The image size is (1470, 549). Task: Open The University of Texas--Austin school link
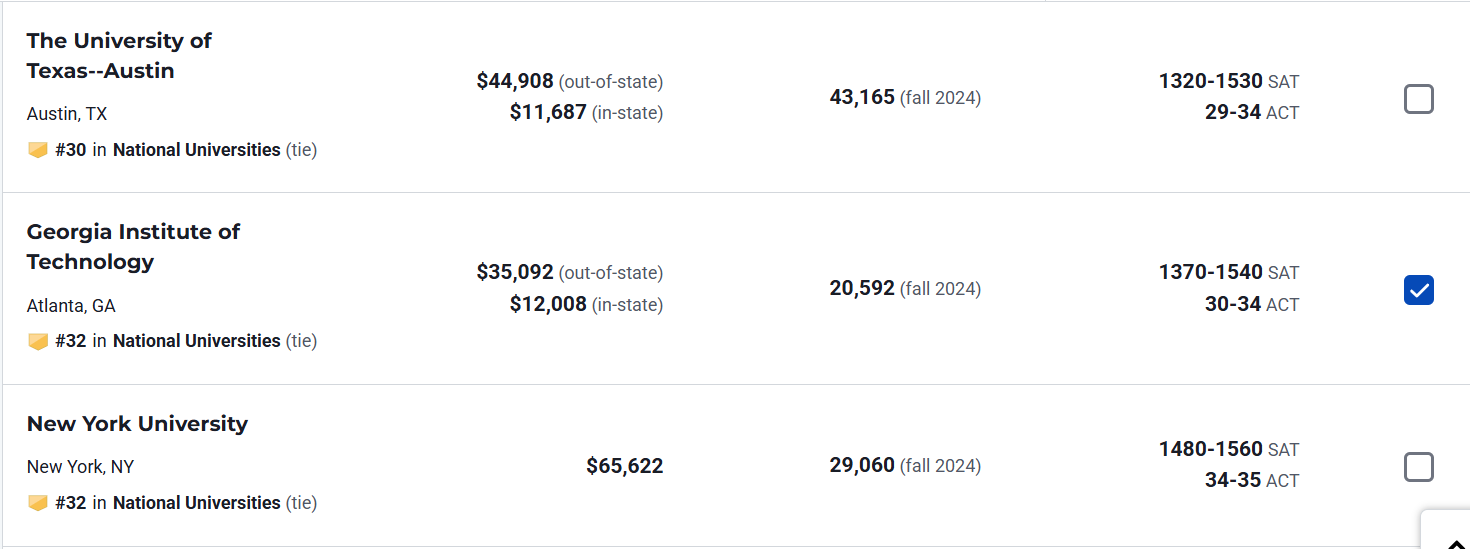(119, 56)
